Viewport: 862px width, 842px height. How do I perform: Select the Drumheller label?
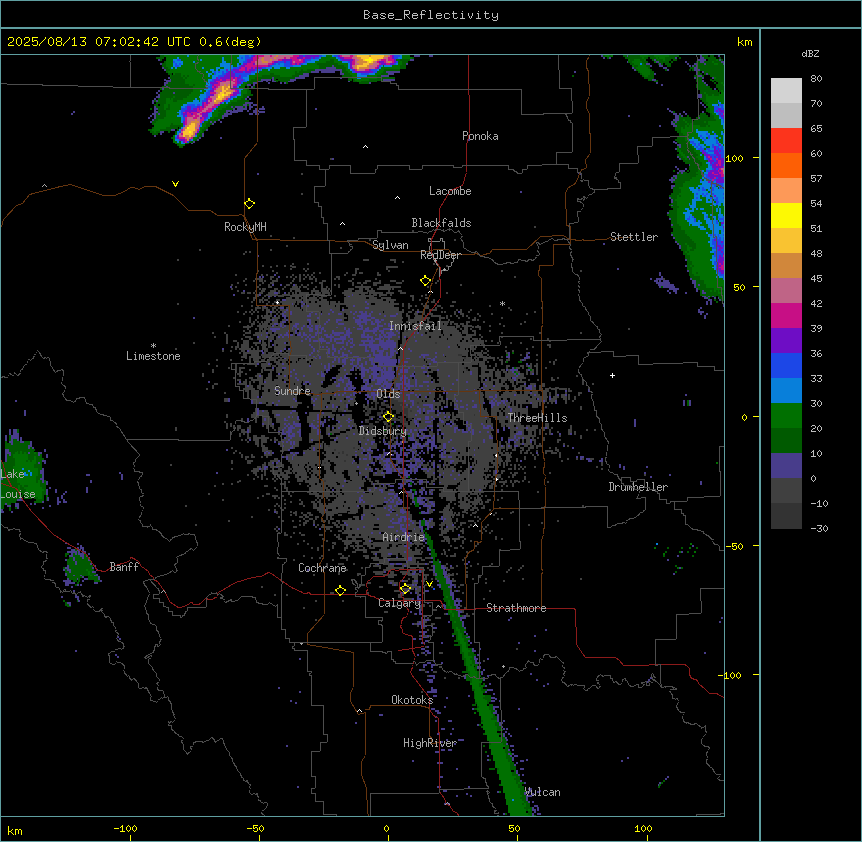pyautogui.click(x=638, y=487)
